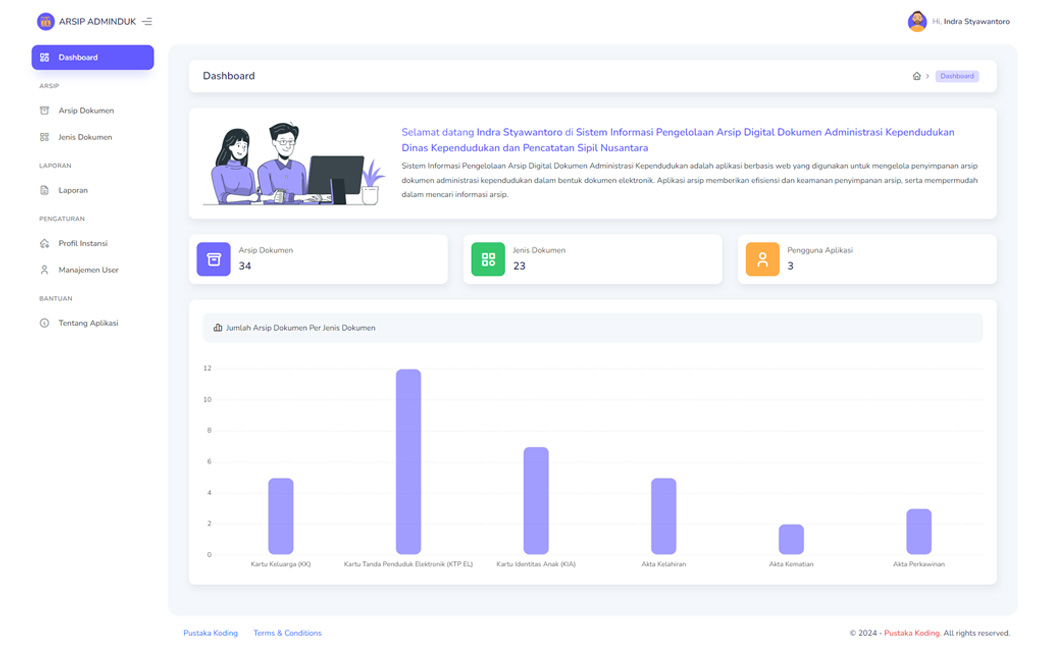
Task: Click the Selamat datang welcome heading
Action: (678, 140)
